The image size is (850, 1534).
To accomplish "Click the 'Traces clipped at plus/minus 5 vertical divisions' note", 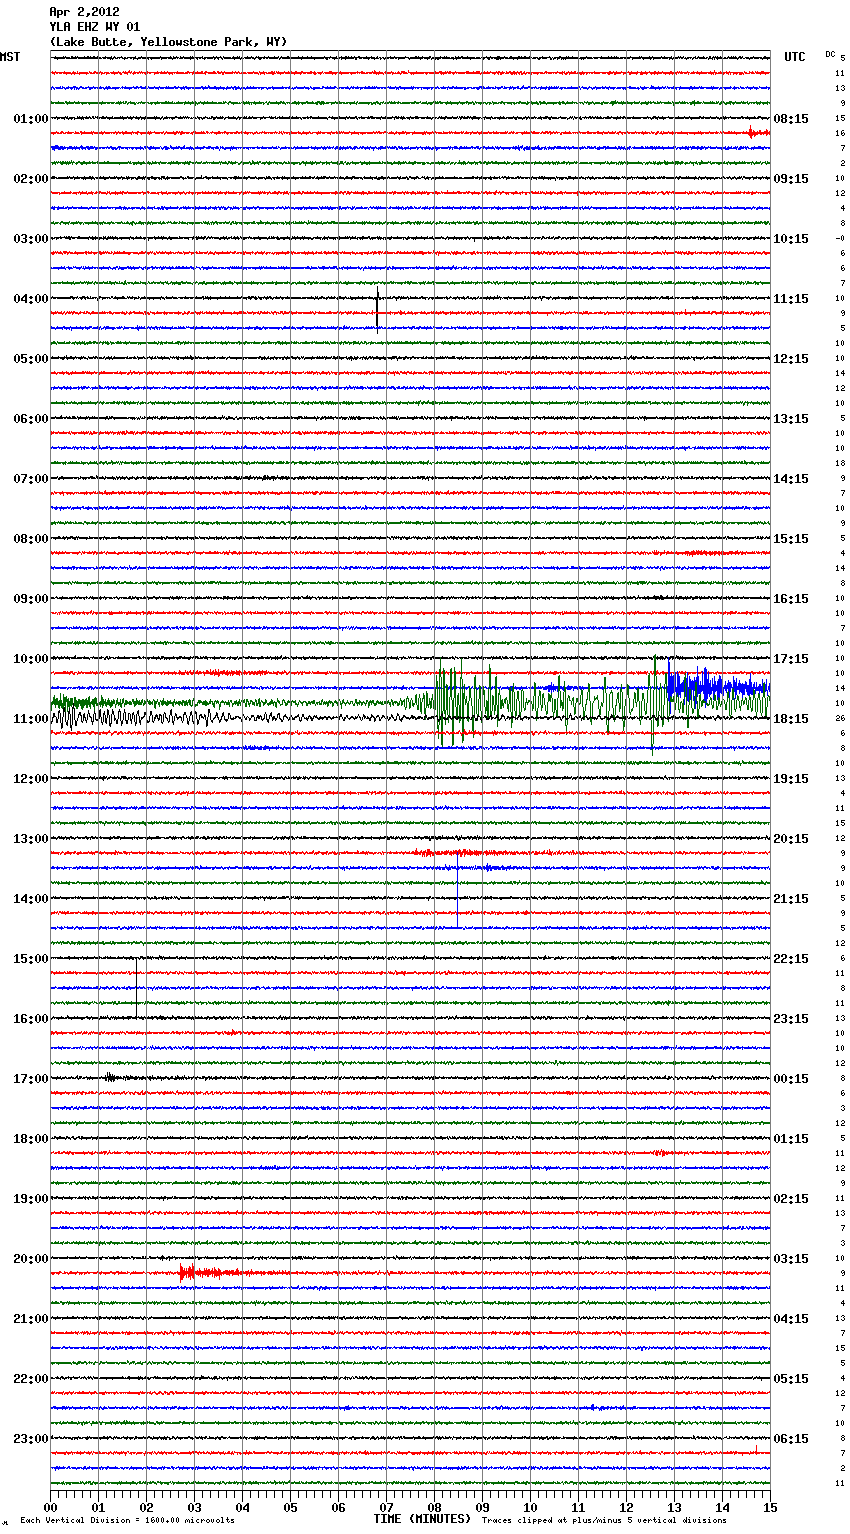I will 604,1521.
